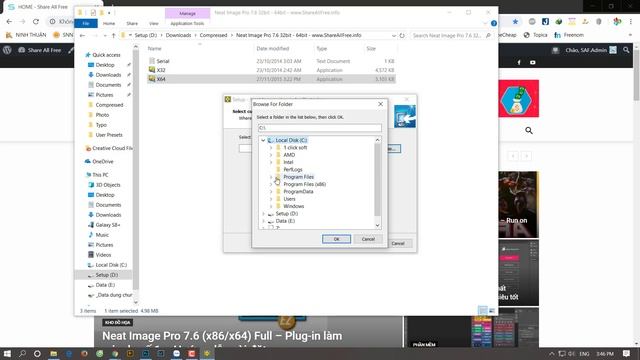The height and width of the screenshot is (360, 640).
Task: Open the File tab in Explorer ribbon
Action: click(86, 23)
